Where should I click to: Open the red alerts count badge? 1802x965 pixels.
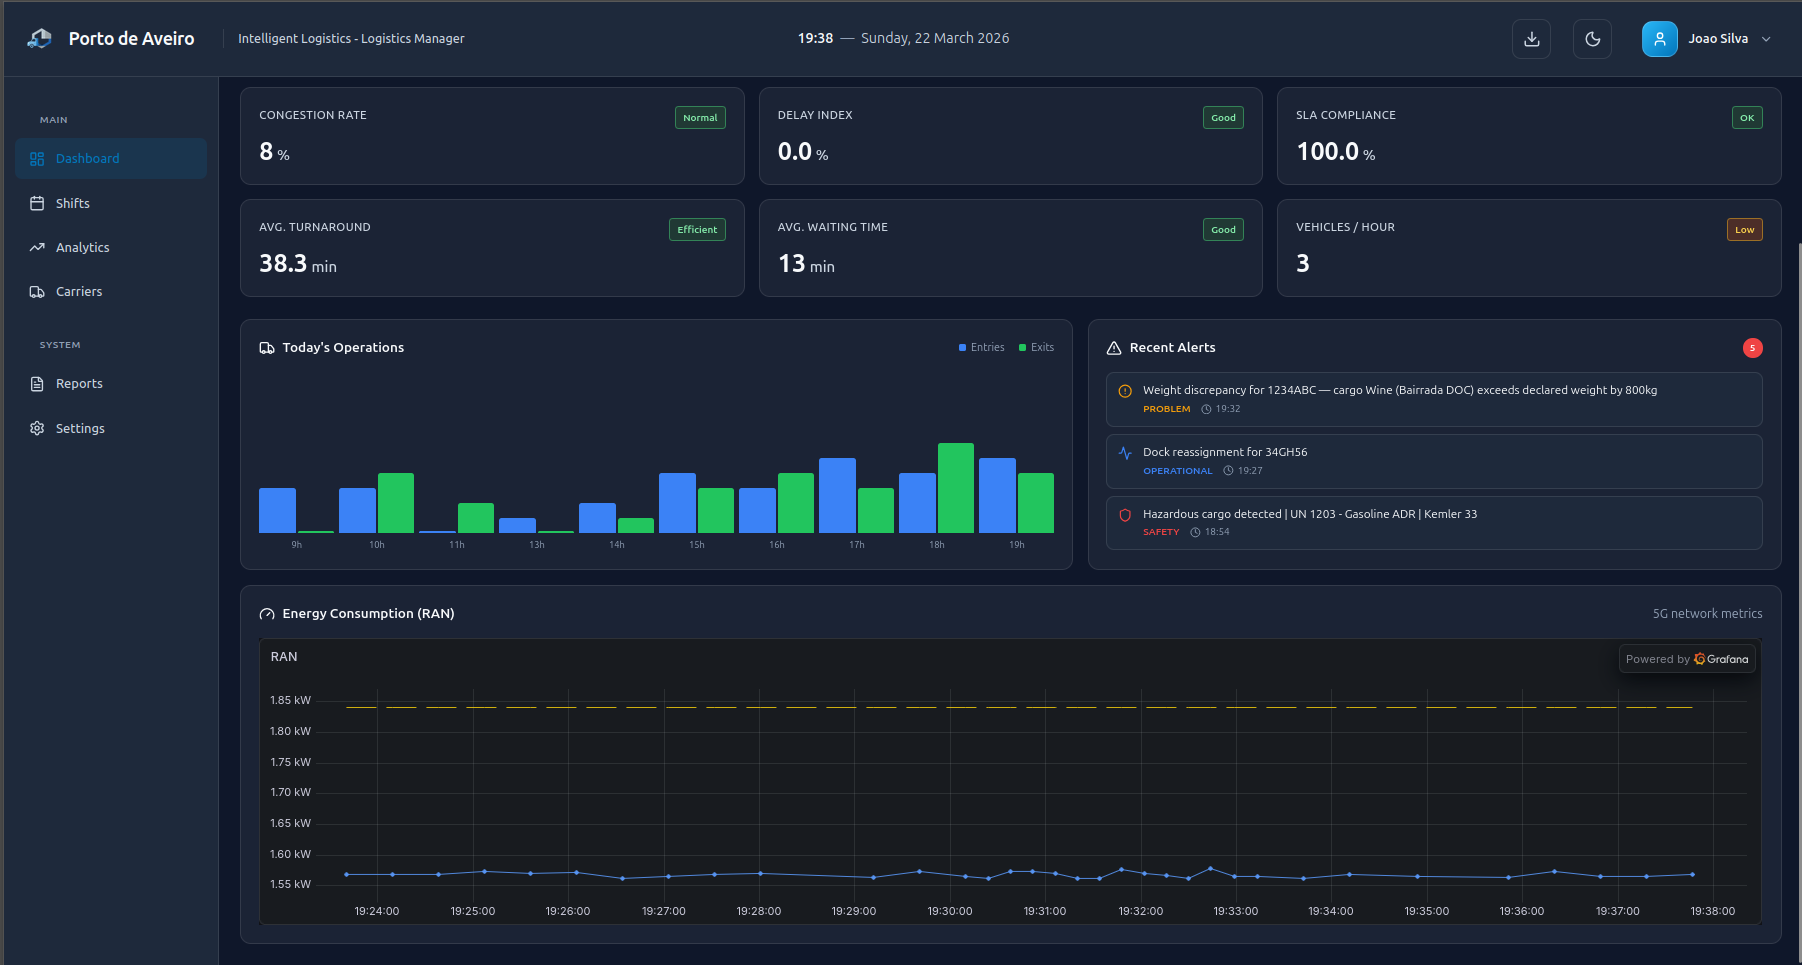pos(1753,348)
